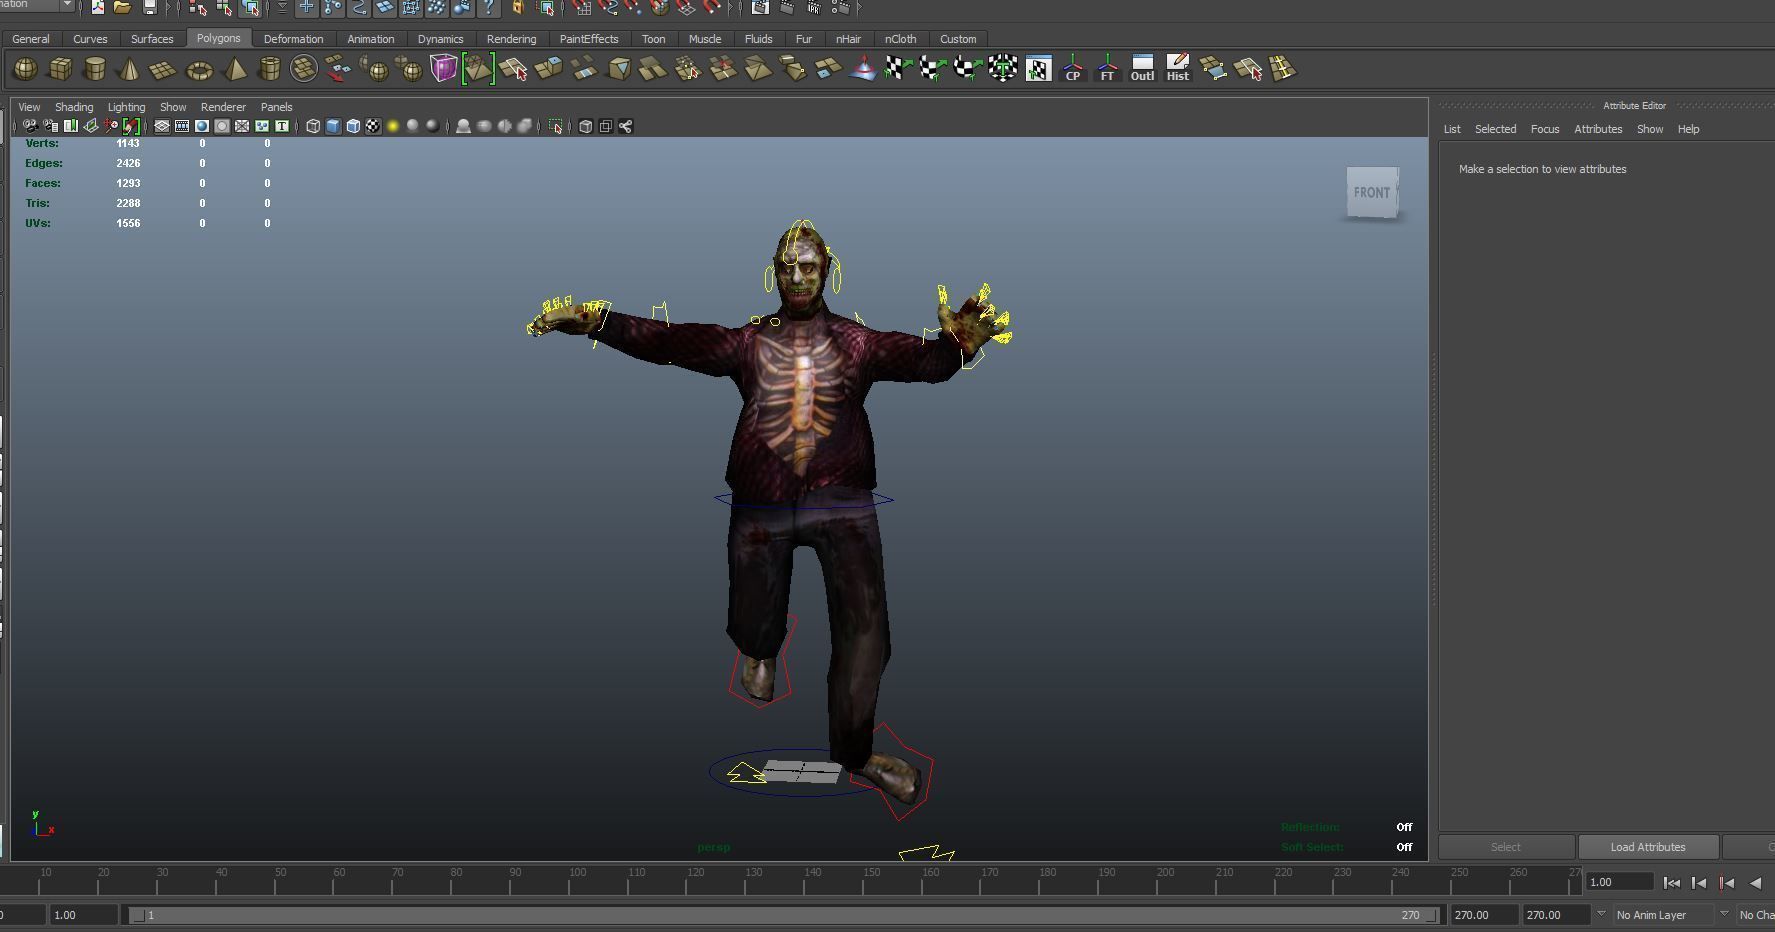Screen dimensions: 1775x932
Task: Open the viewport Shading menu
Action: (74, 107)
